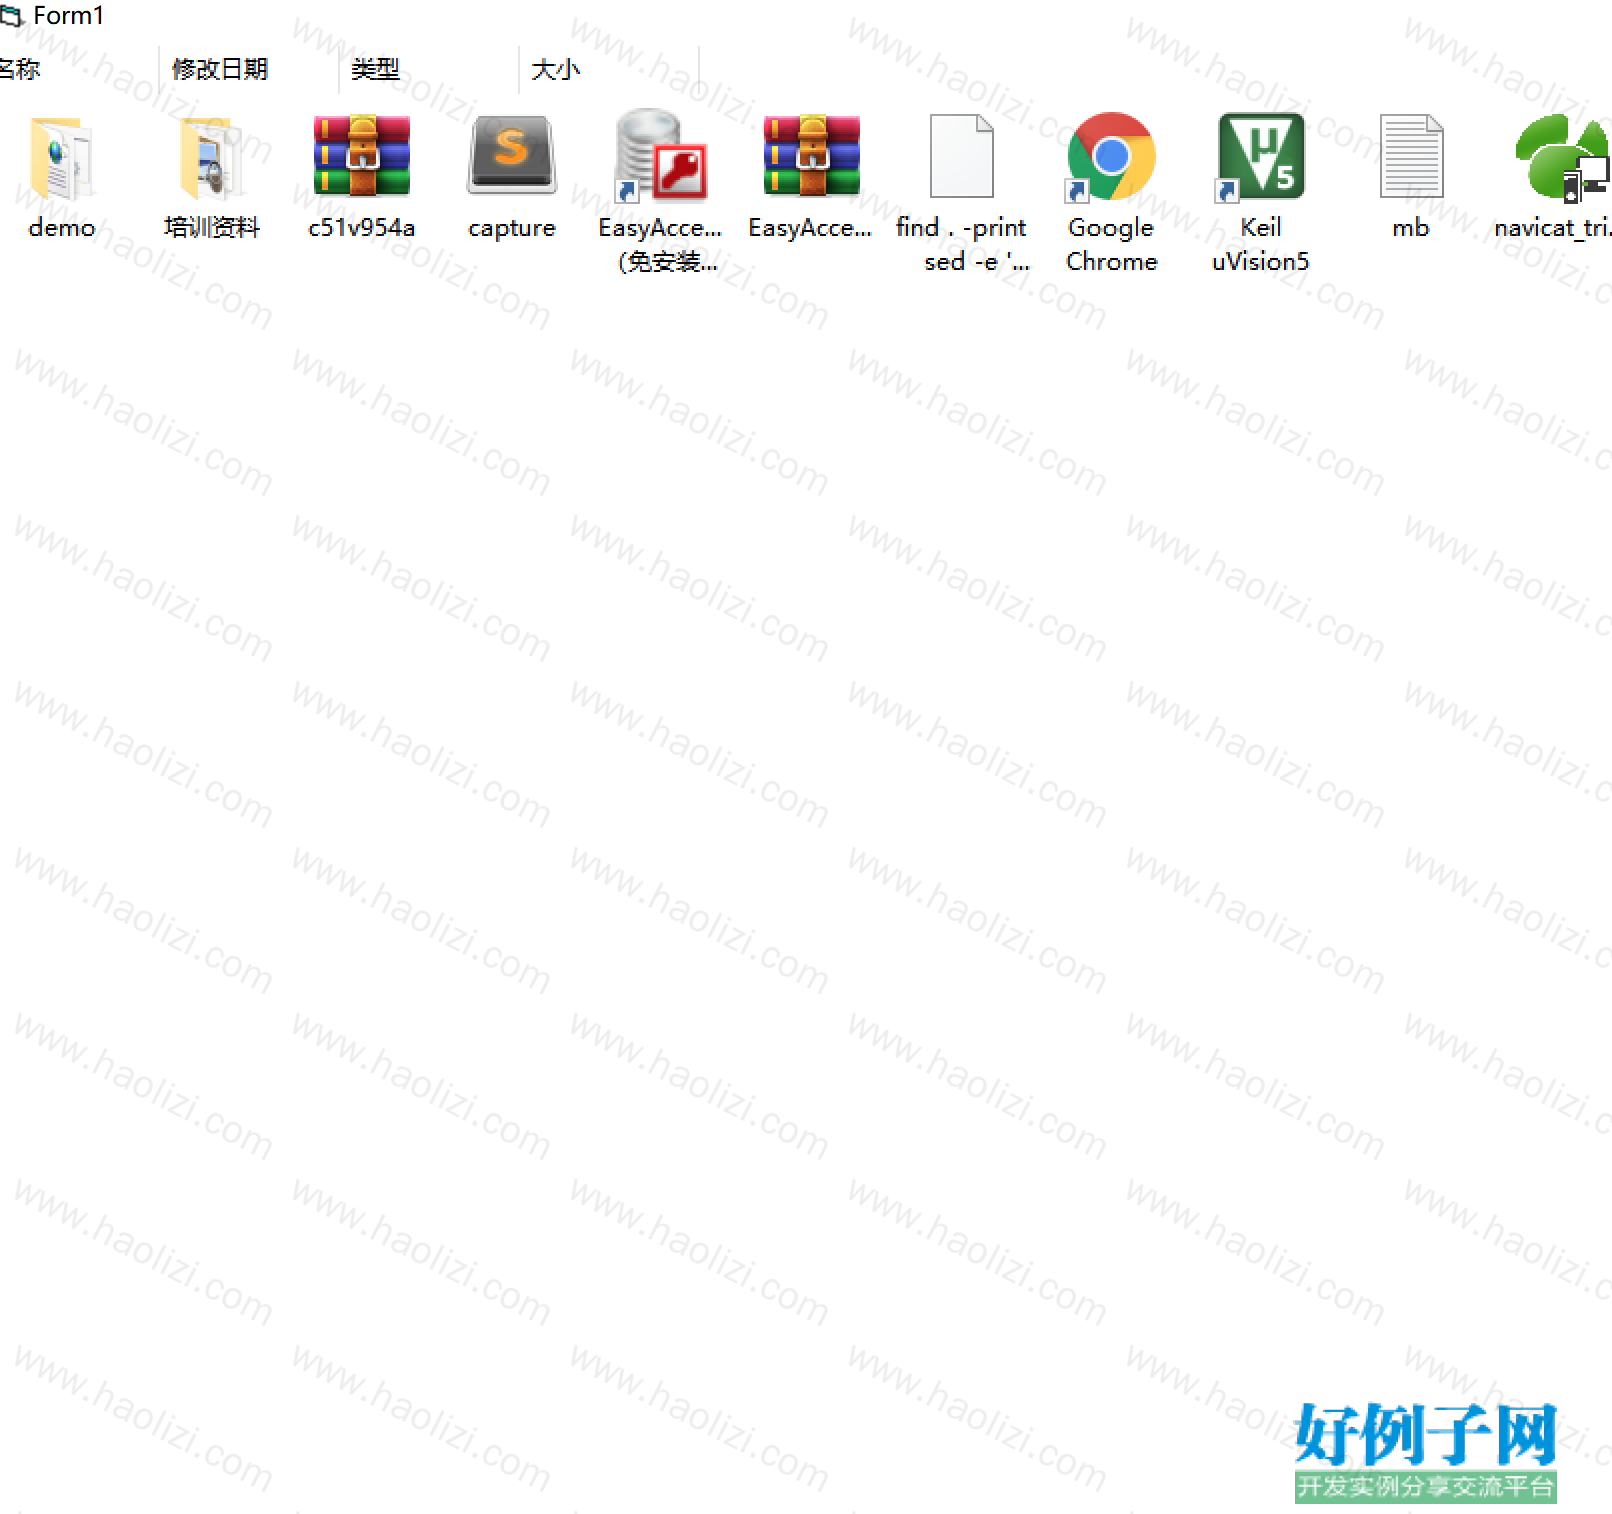Click the 'EasyAcce... (免安装...' label text
Viewport: 1612px width, 1514px height.
[x=661, y=245]
